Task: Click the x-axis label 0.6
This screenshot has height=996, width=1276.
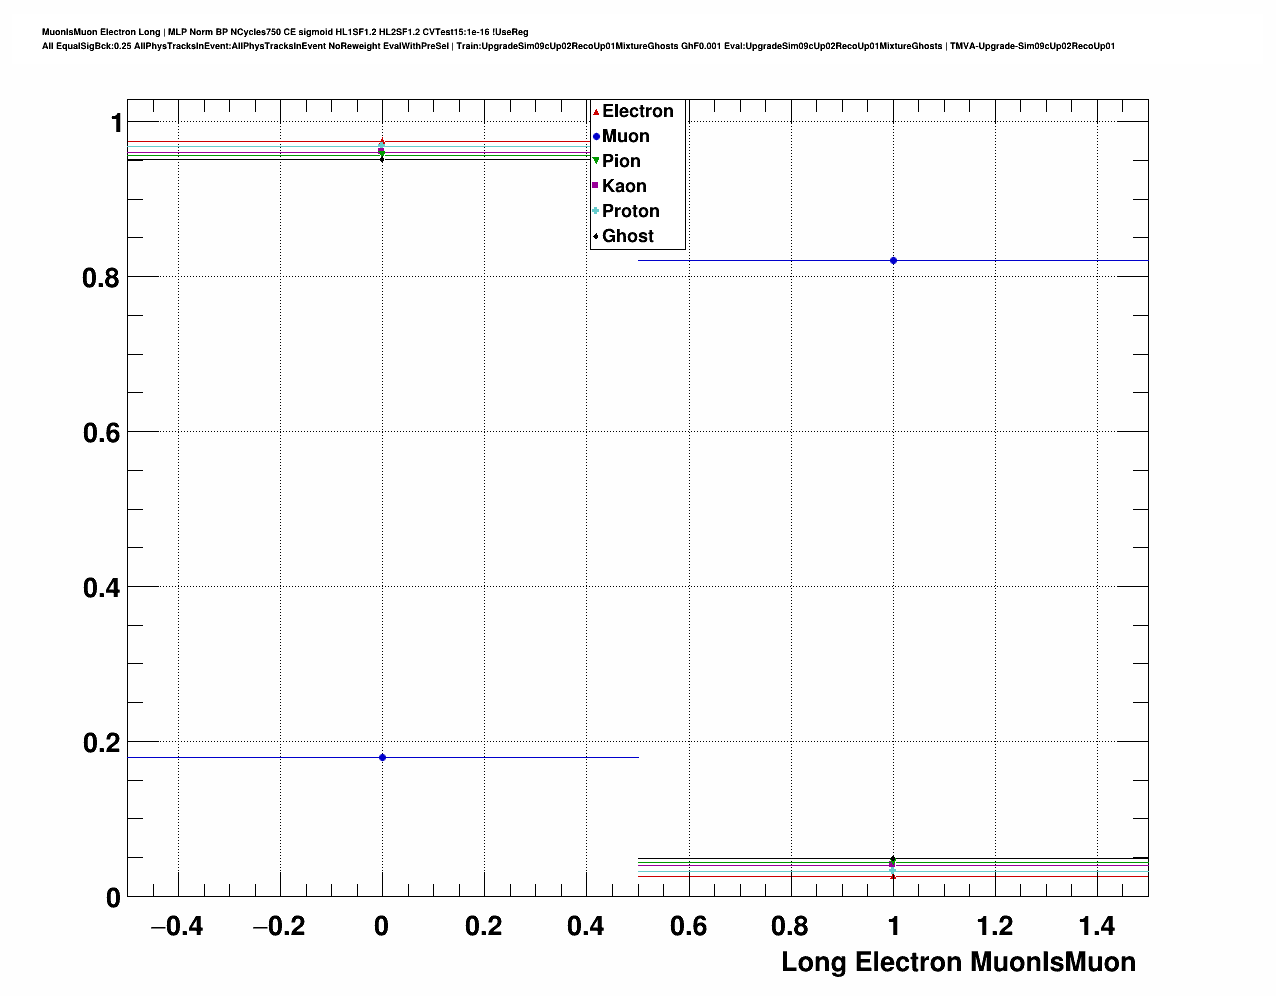Action: [x=688, y=927]
